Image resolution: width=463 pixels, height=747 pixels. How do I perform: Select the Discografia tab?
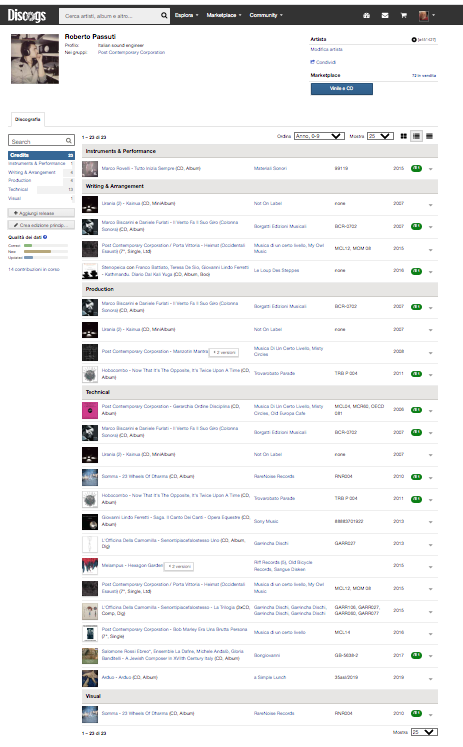pyautogui.click(x=28, y=120)
